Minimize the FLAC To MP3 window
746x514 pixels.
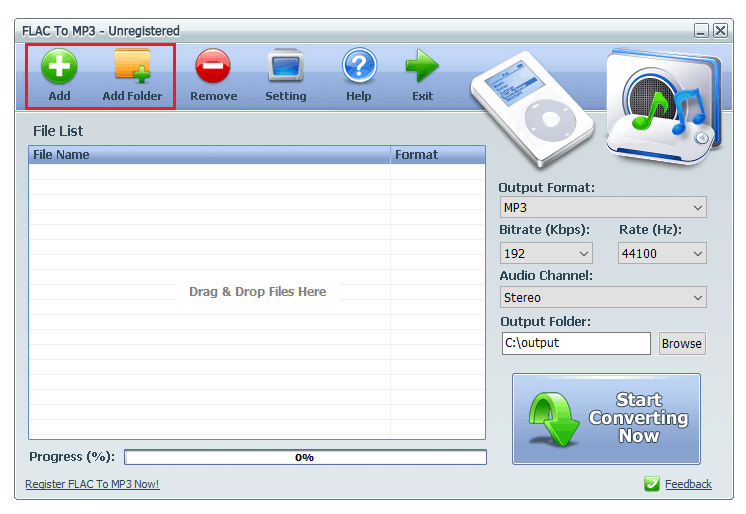click(x=701, y=31)
